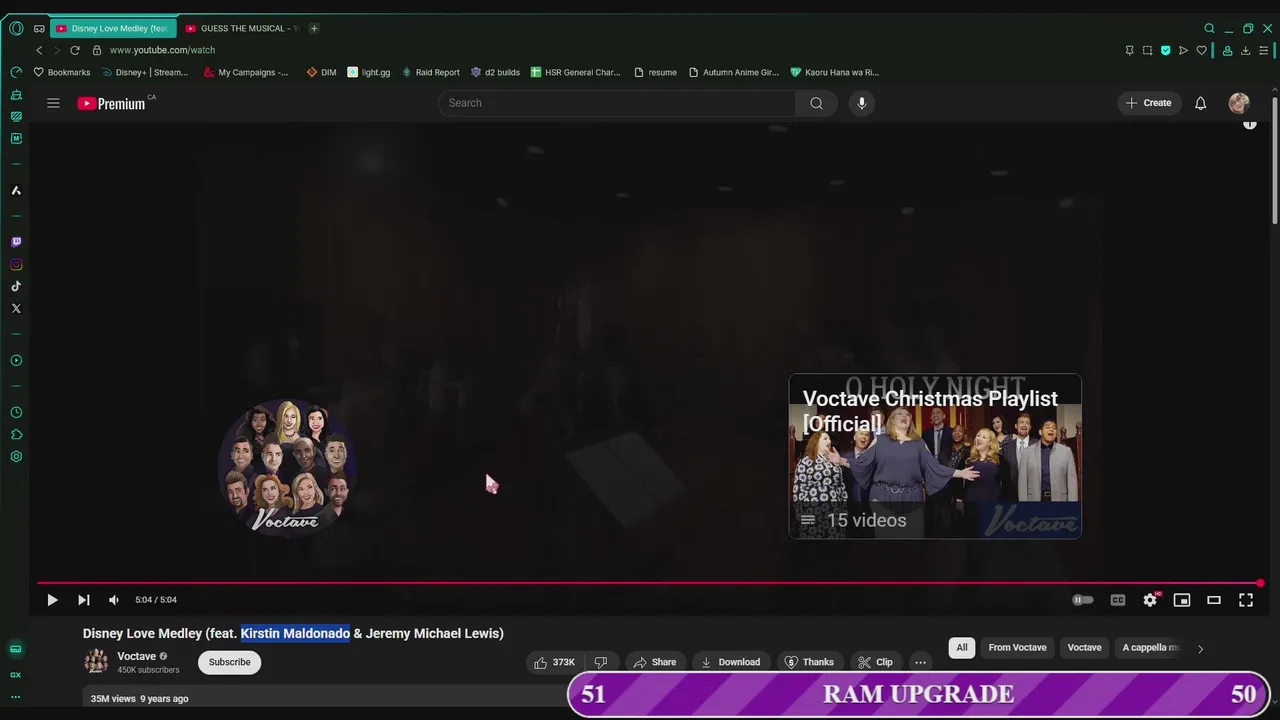Expand Opera sidebar three-dot menu
Screen dimensions: 1280x720
click(x=16, y=696)
